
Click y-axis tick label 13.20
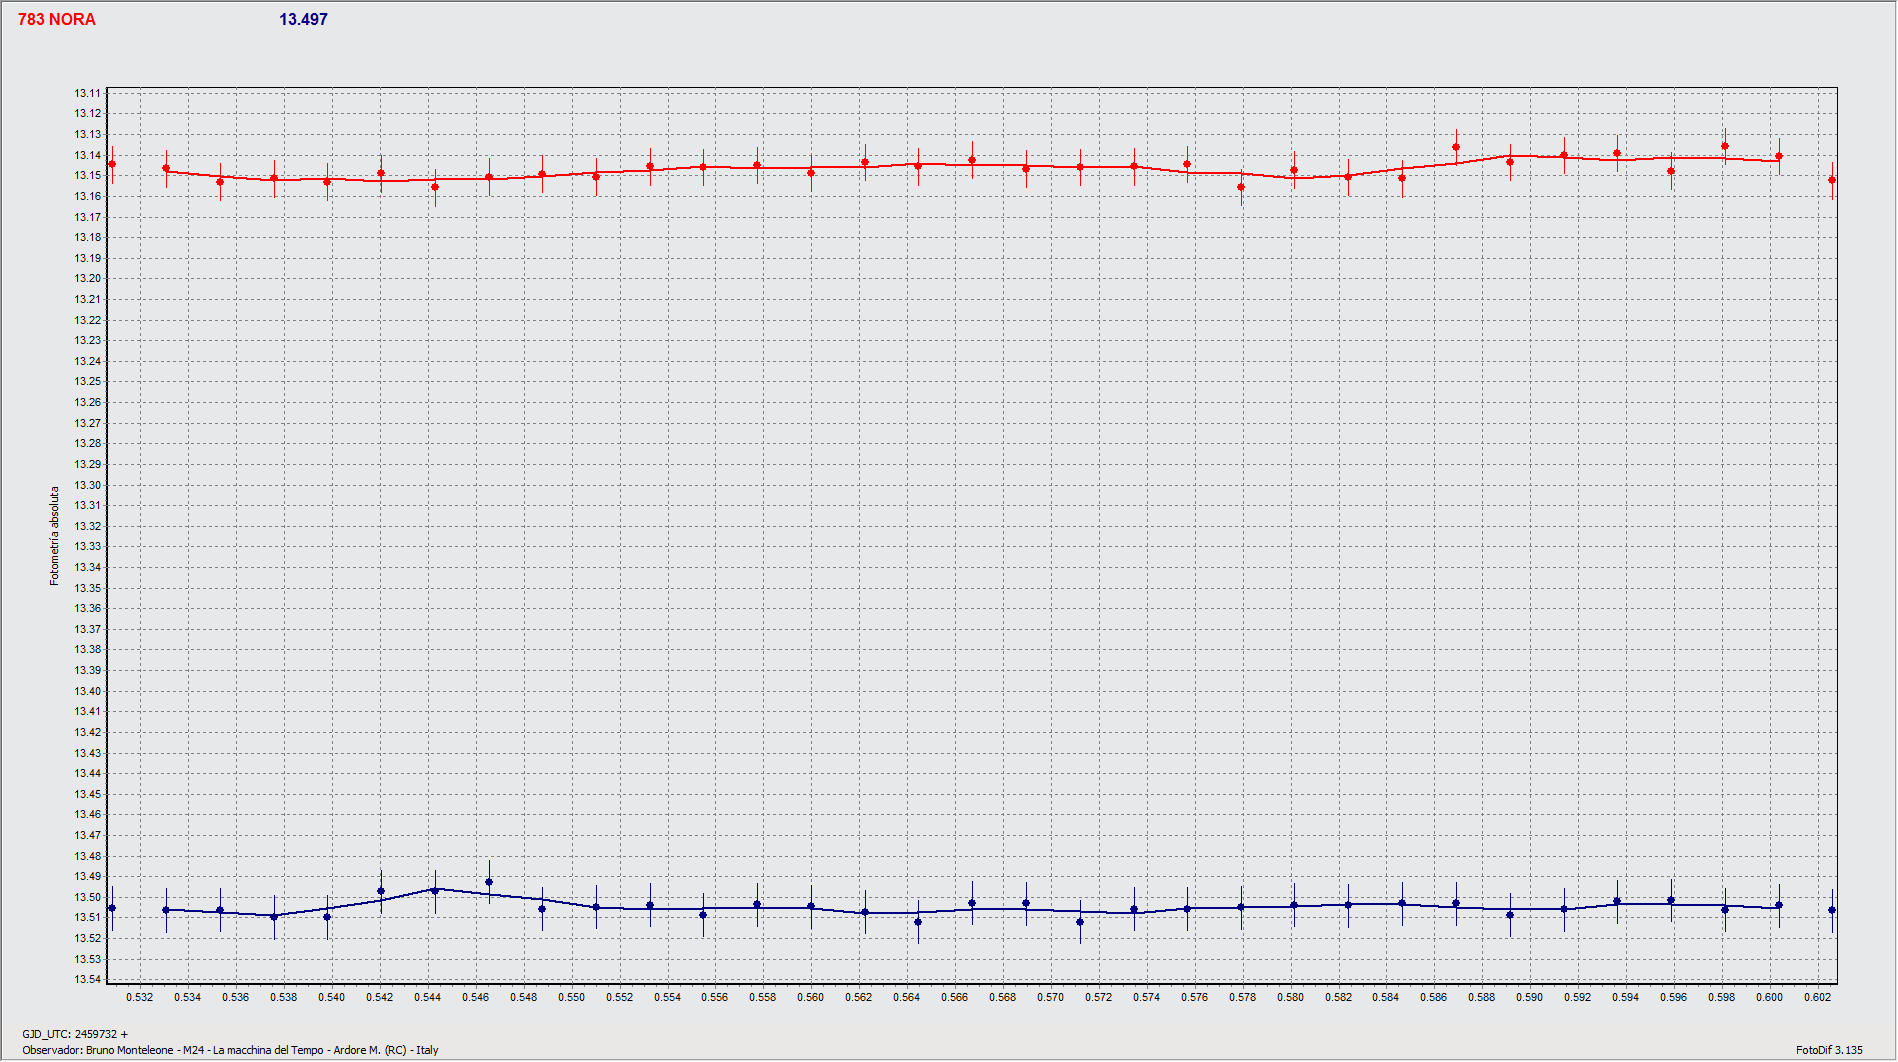87,278
